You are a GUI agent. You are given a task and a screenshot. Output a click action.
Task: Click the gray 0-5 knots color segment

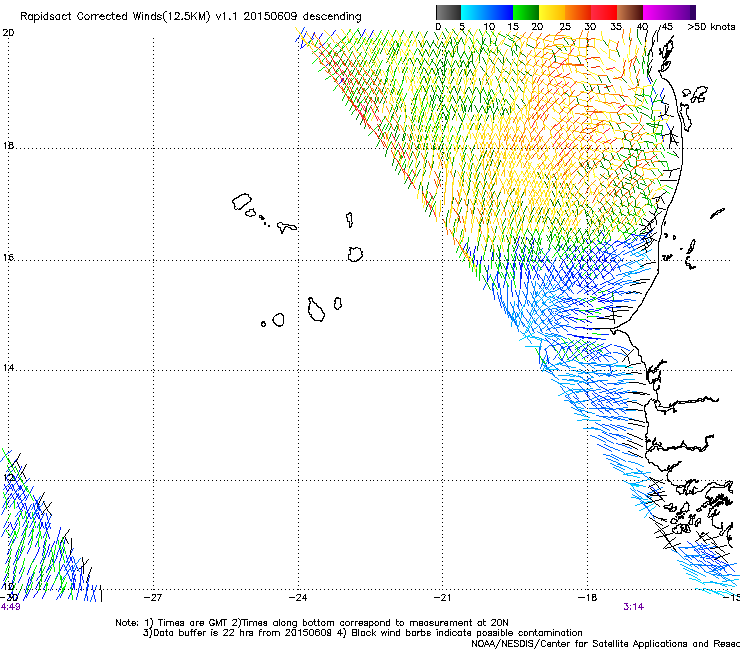[x=448, y=12]
